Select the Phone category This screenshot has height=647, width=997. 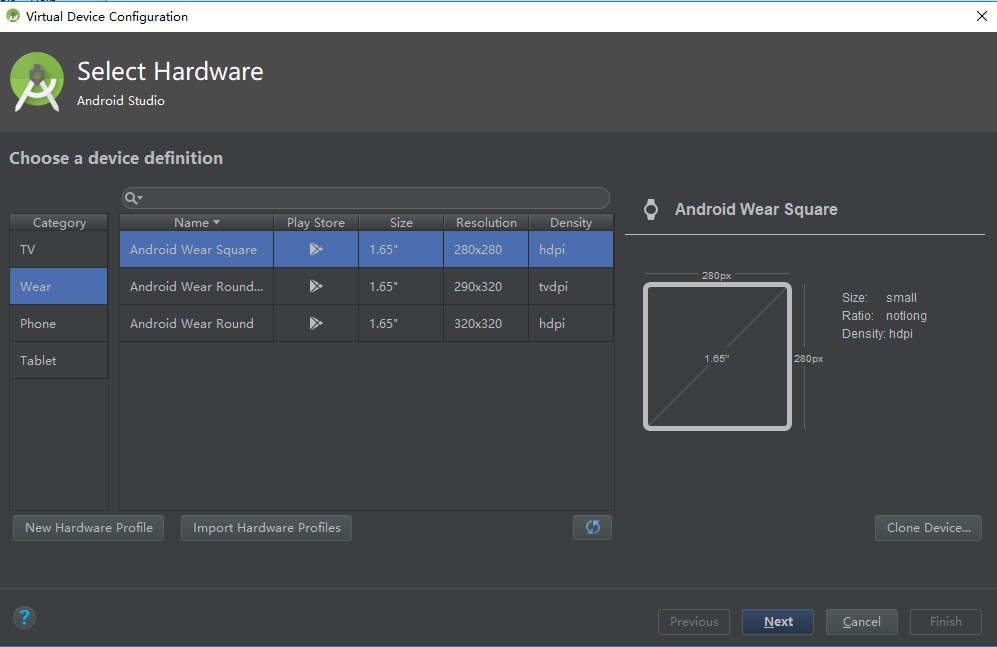pos(58,323)
